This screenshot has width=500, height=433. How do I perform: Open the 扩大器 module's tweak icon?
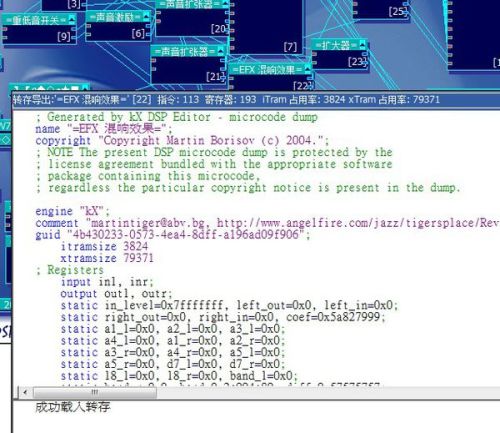coord(363,44)
